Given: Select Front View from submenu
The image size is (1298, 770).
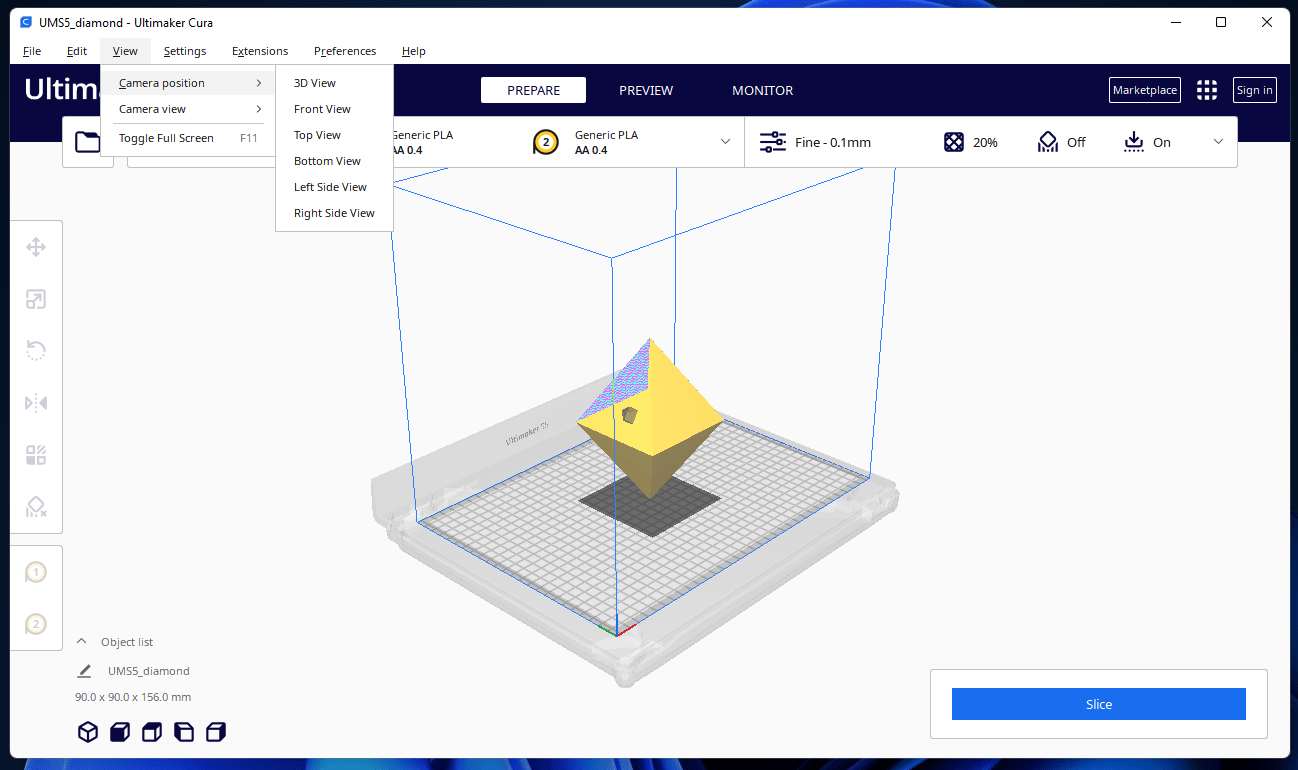Looking at the screenshot, I should click(334, 109).
